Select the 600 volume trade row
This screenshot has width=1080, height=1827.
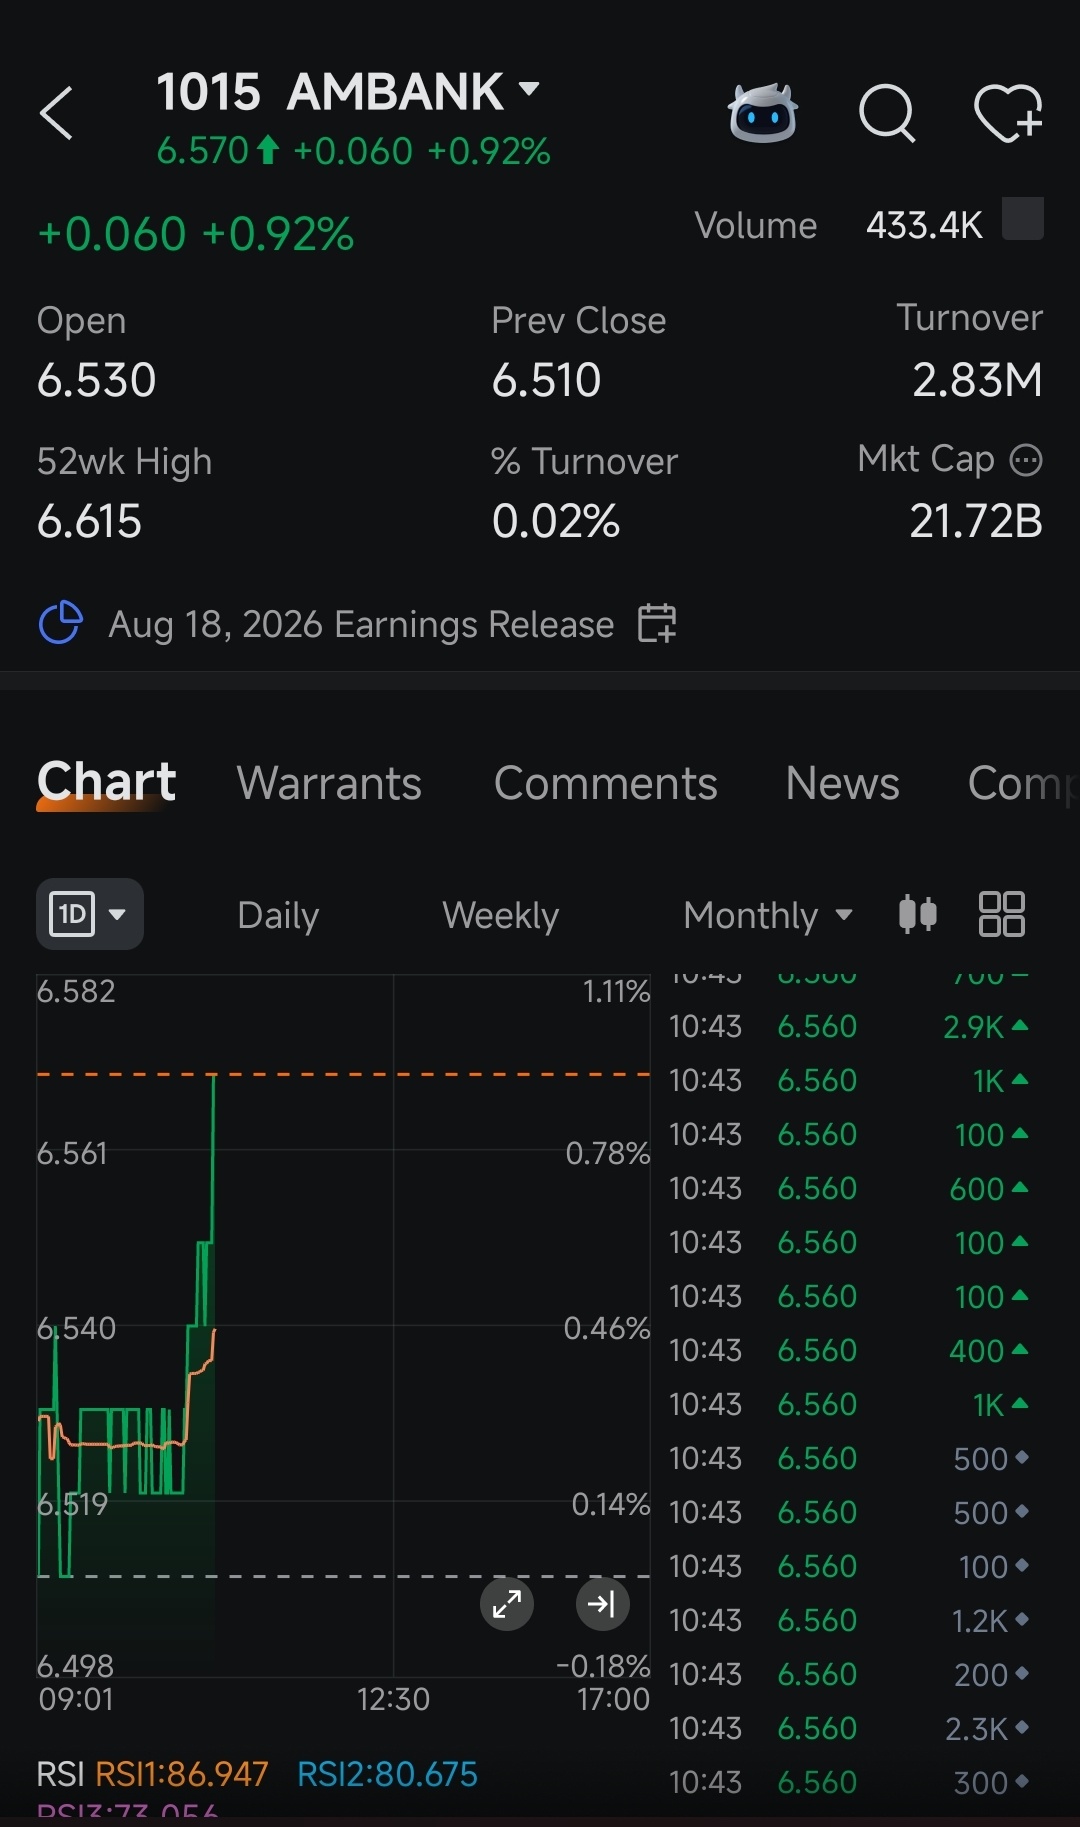849,1189
